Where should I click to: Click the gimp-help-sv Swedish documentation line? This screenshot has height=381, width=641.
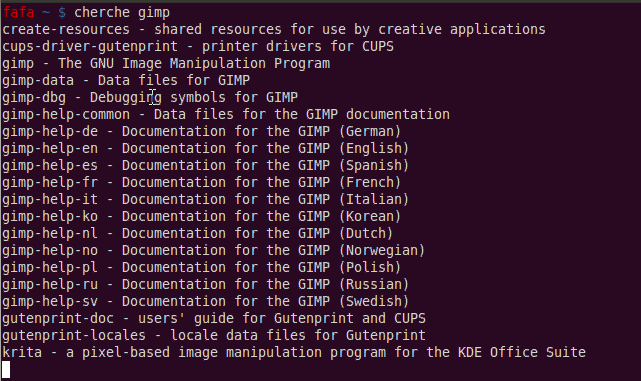[206, 301]
